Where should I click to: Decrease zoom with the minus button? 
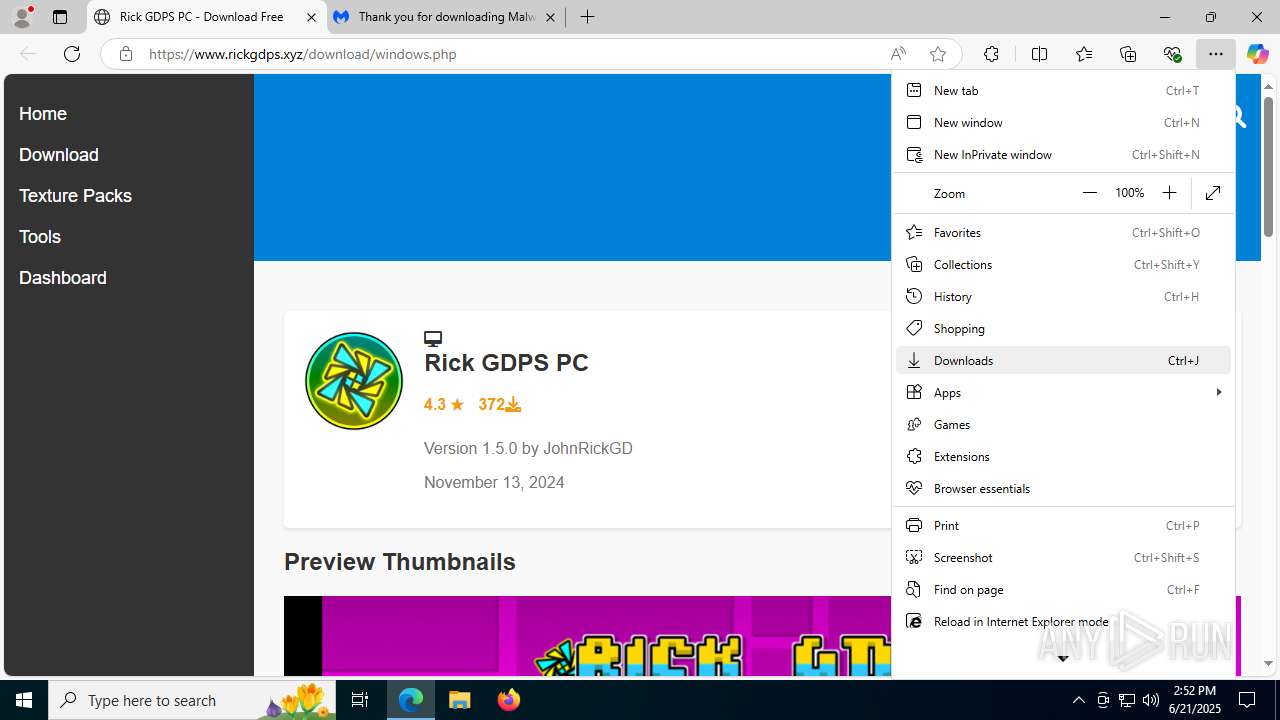point(1090,193)
